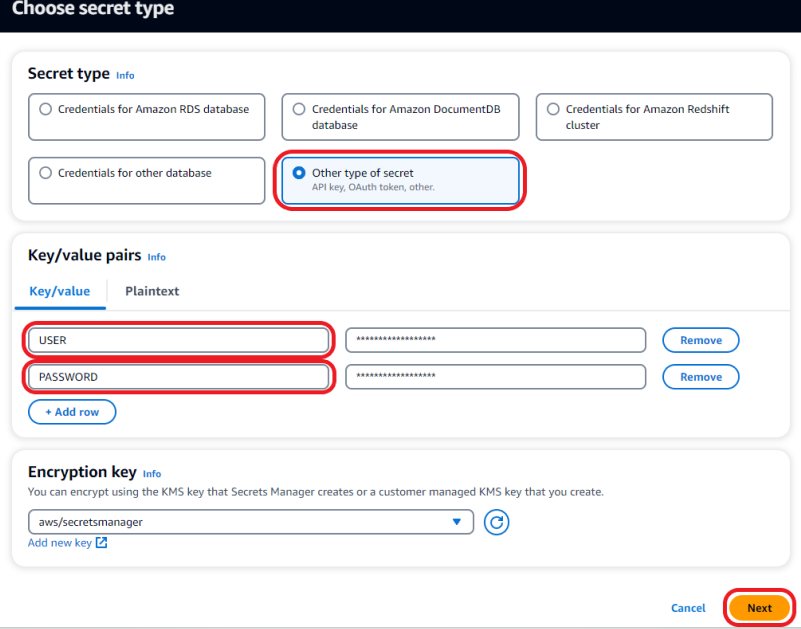Click the PASSWORD masked value field
The image size is (801, 629).
pyautogui.click(x=495, y=377)
